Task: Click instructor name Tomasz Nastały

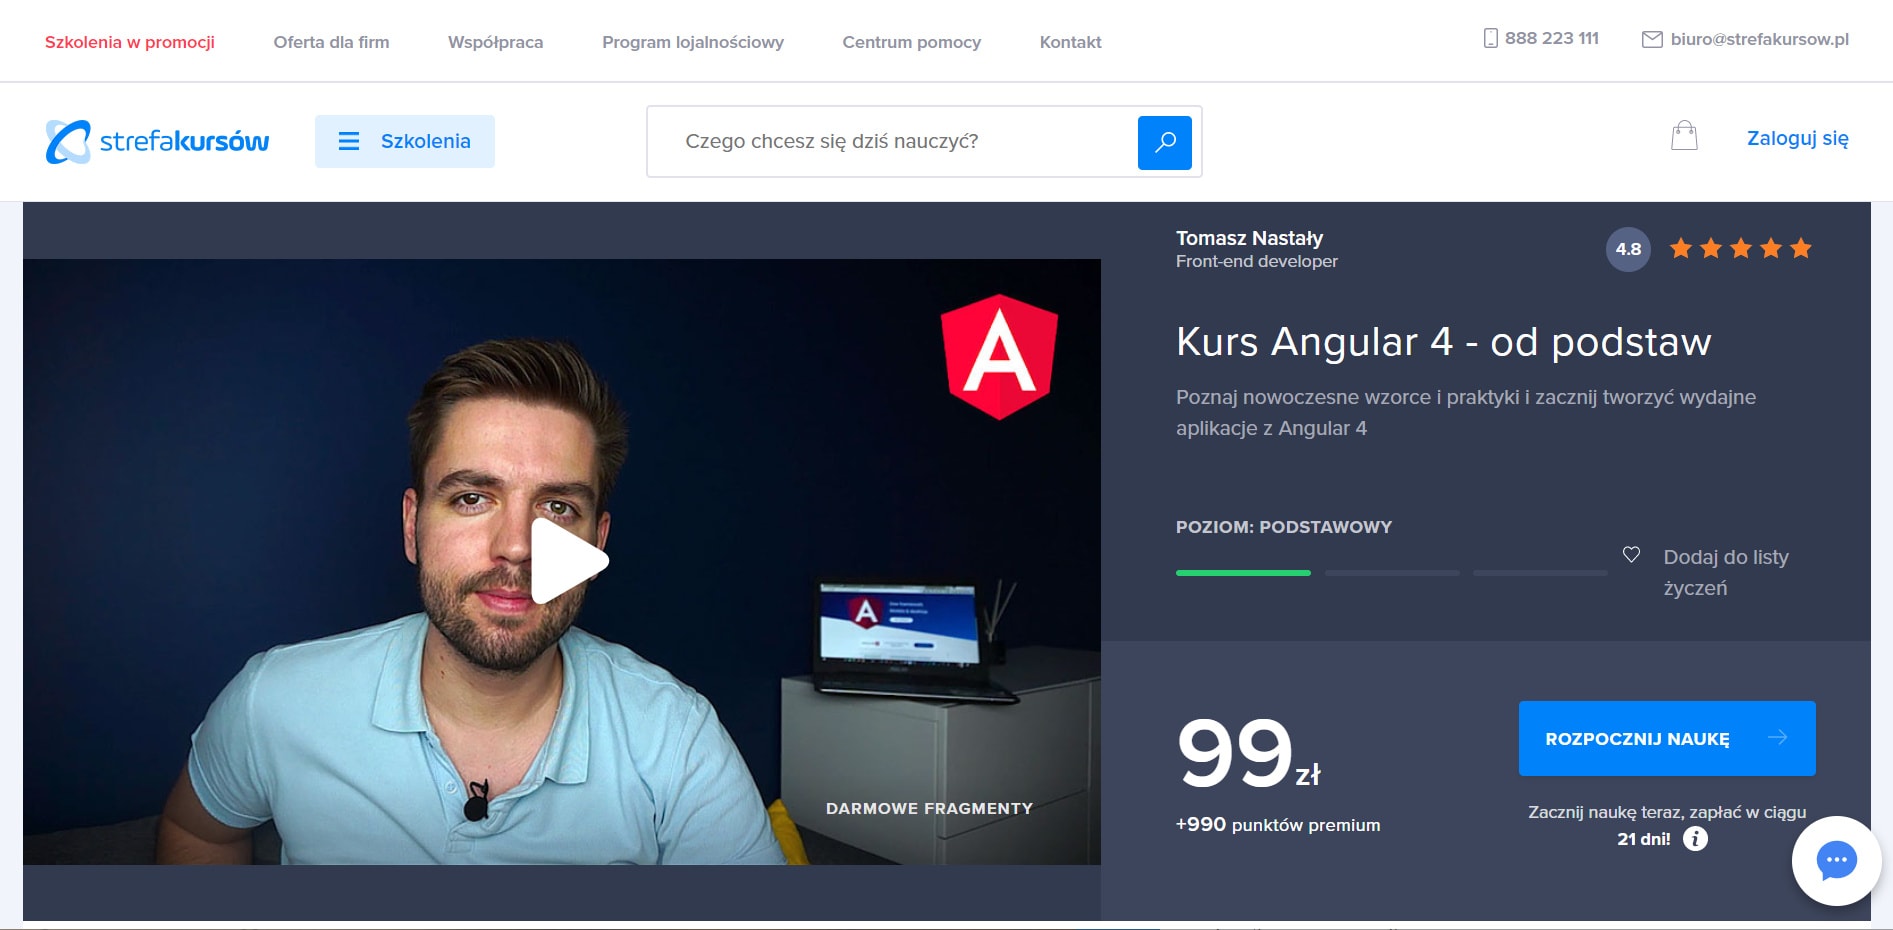Action: pos(1249,238)
